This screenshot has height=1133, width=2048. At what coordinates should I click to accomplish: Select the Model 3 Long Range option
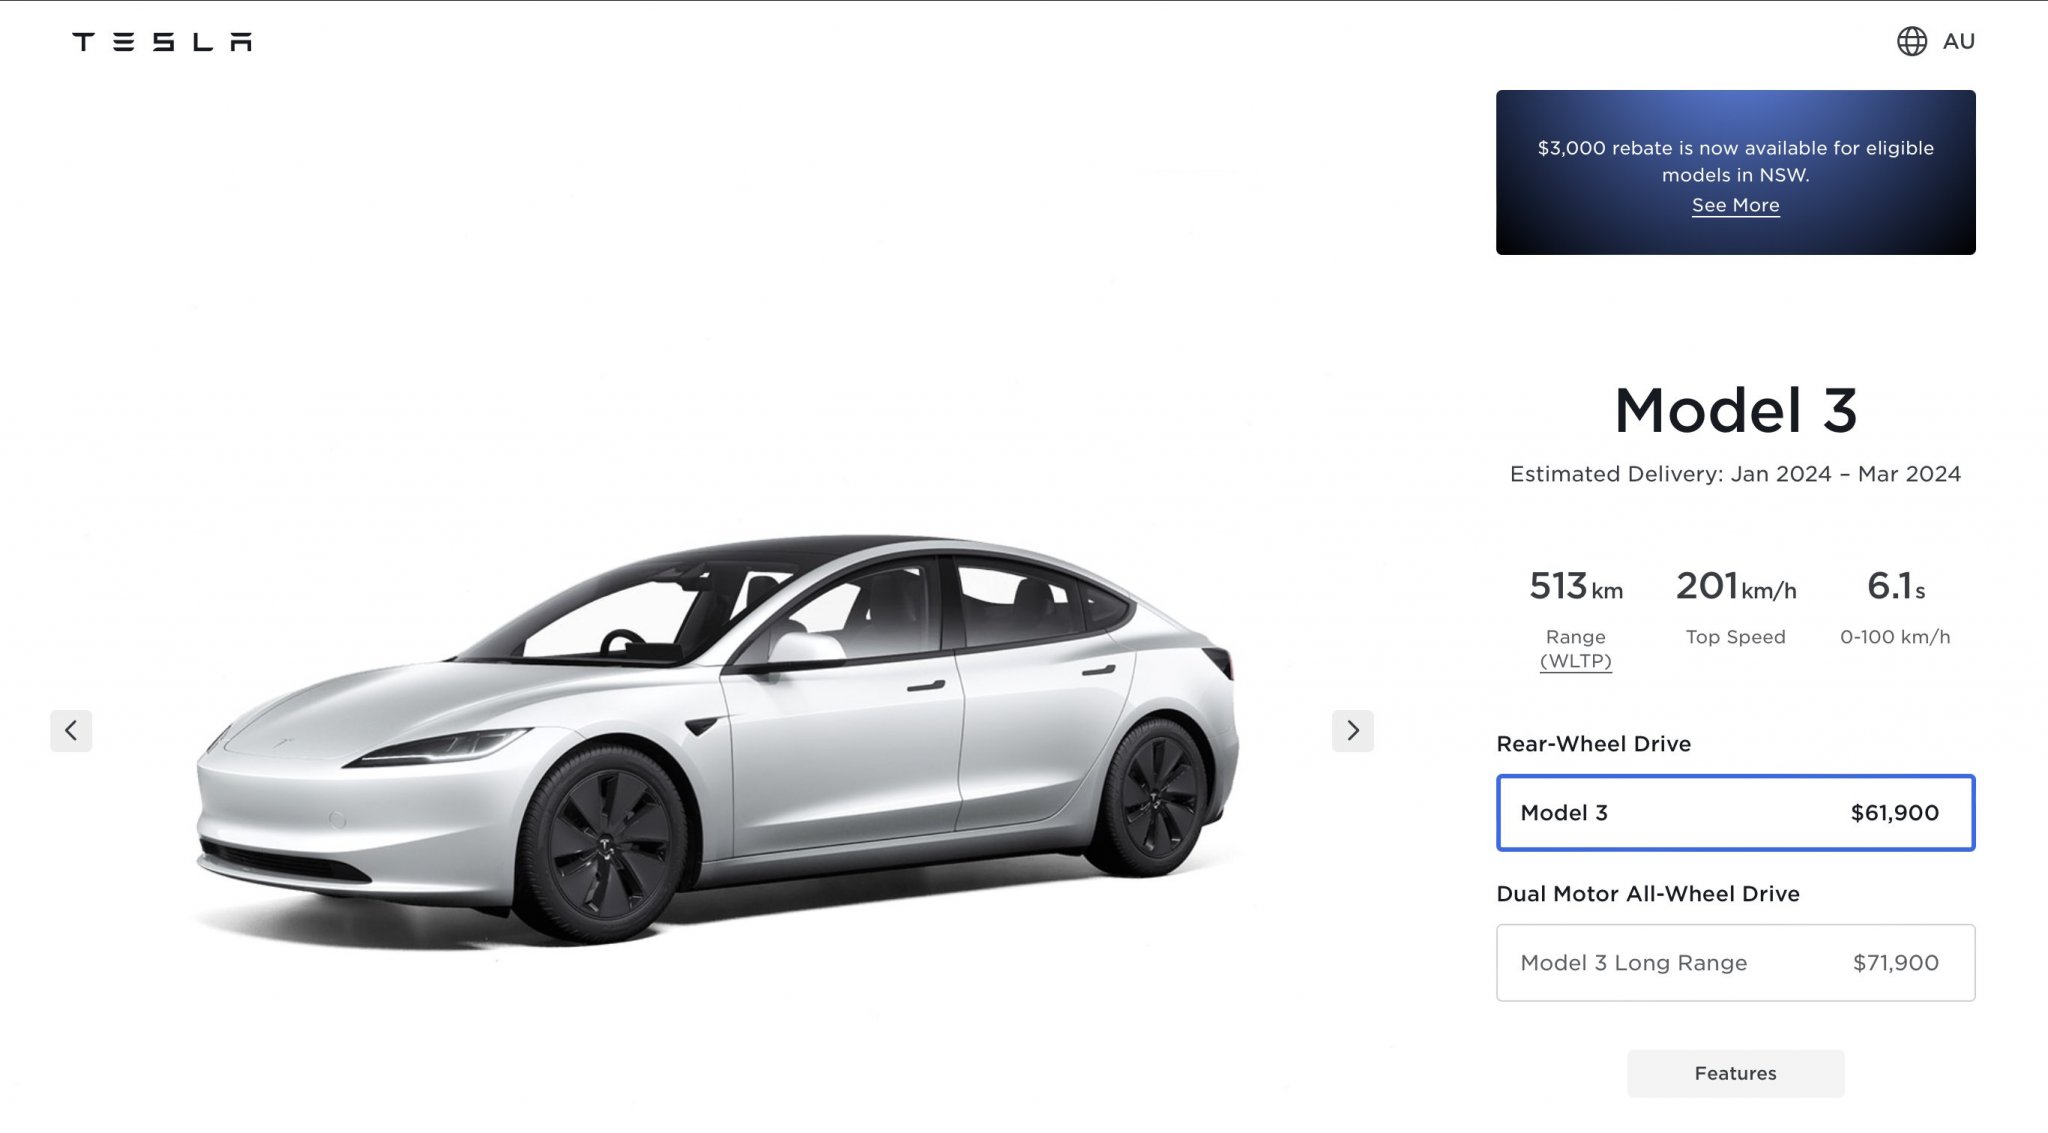tap(1735, 963)
